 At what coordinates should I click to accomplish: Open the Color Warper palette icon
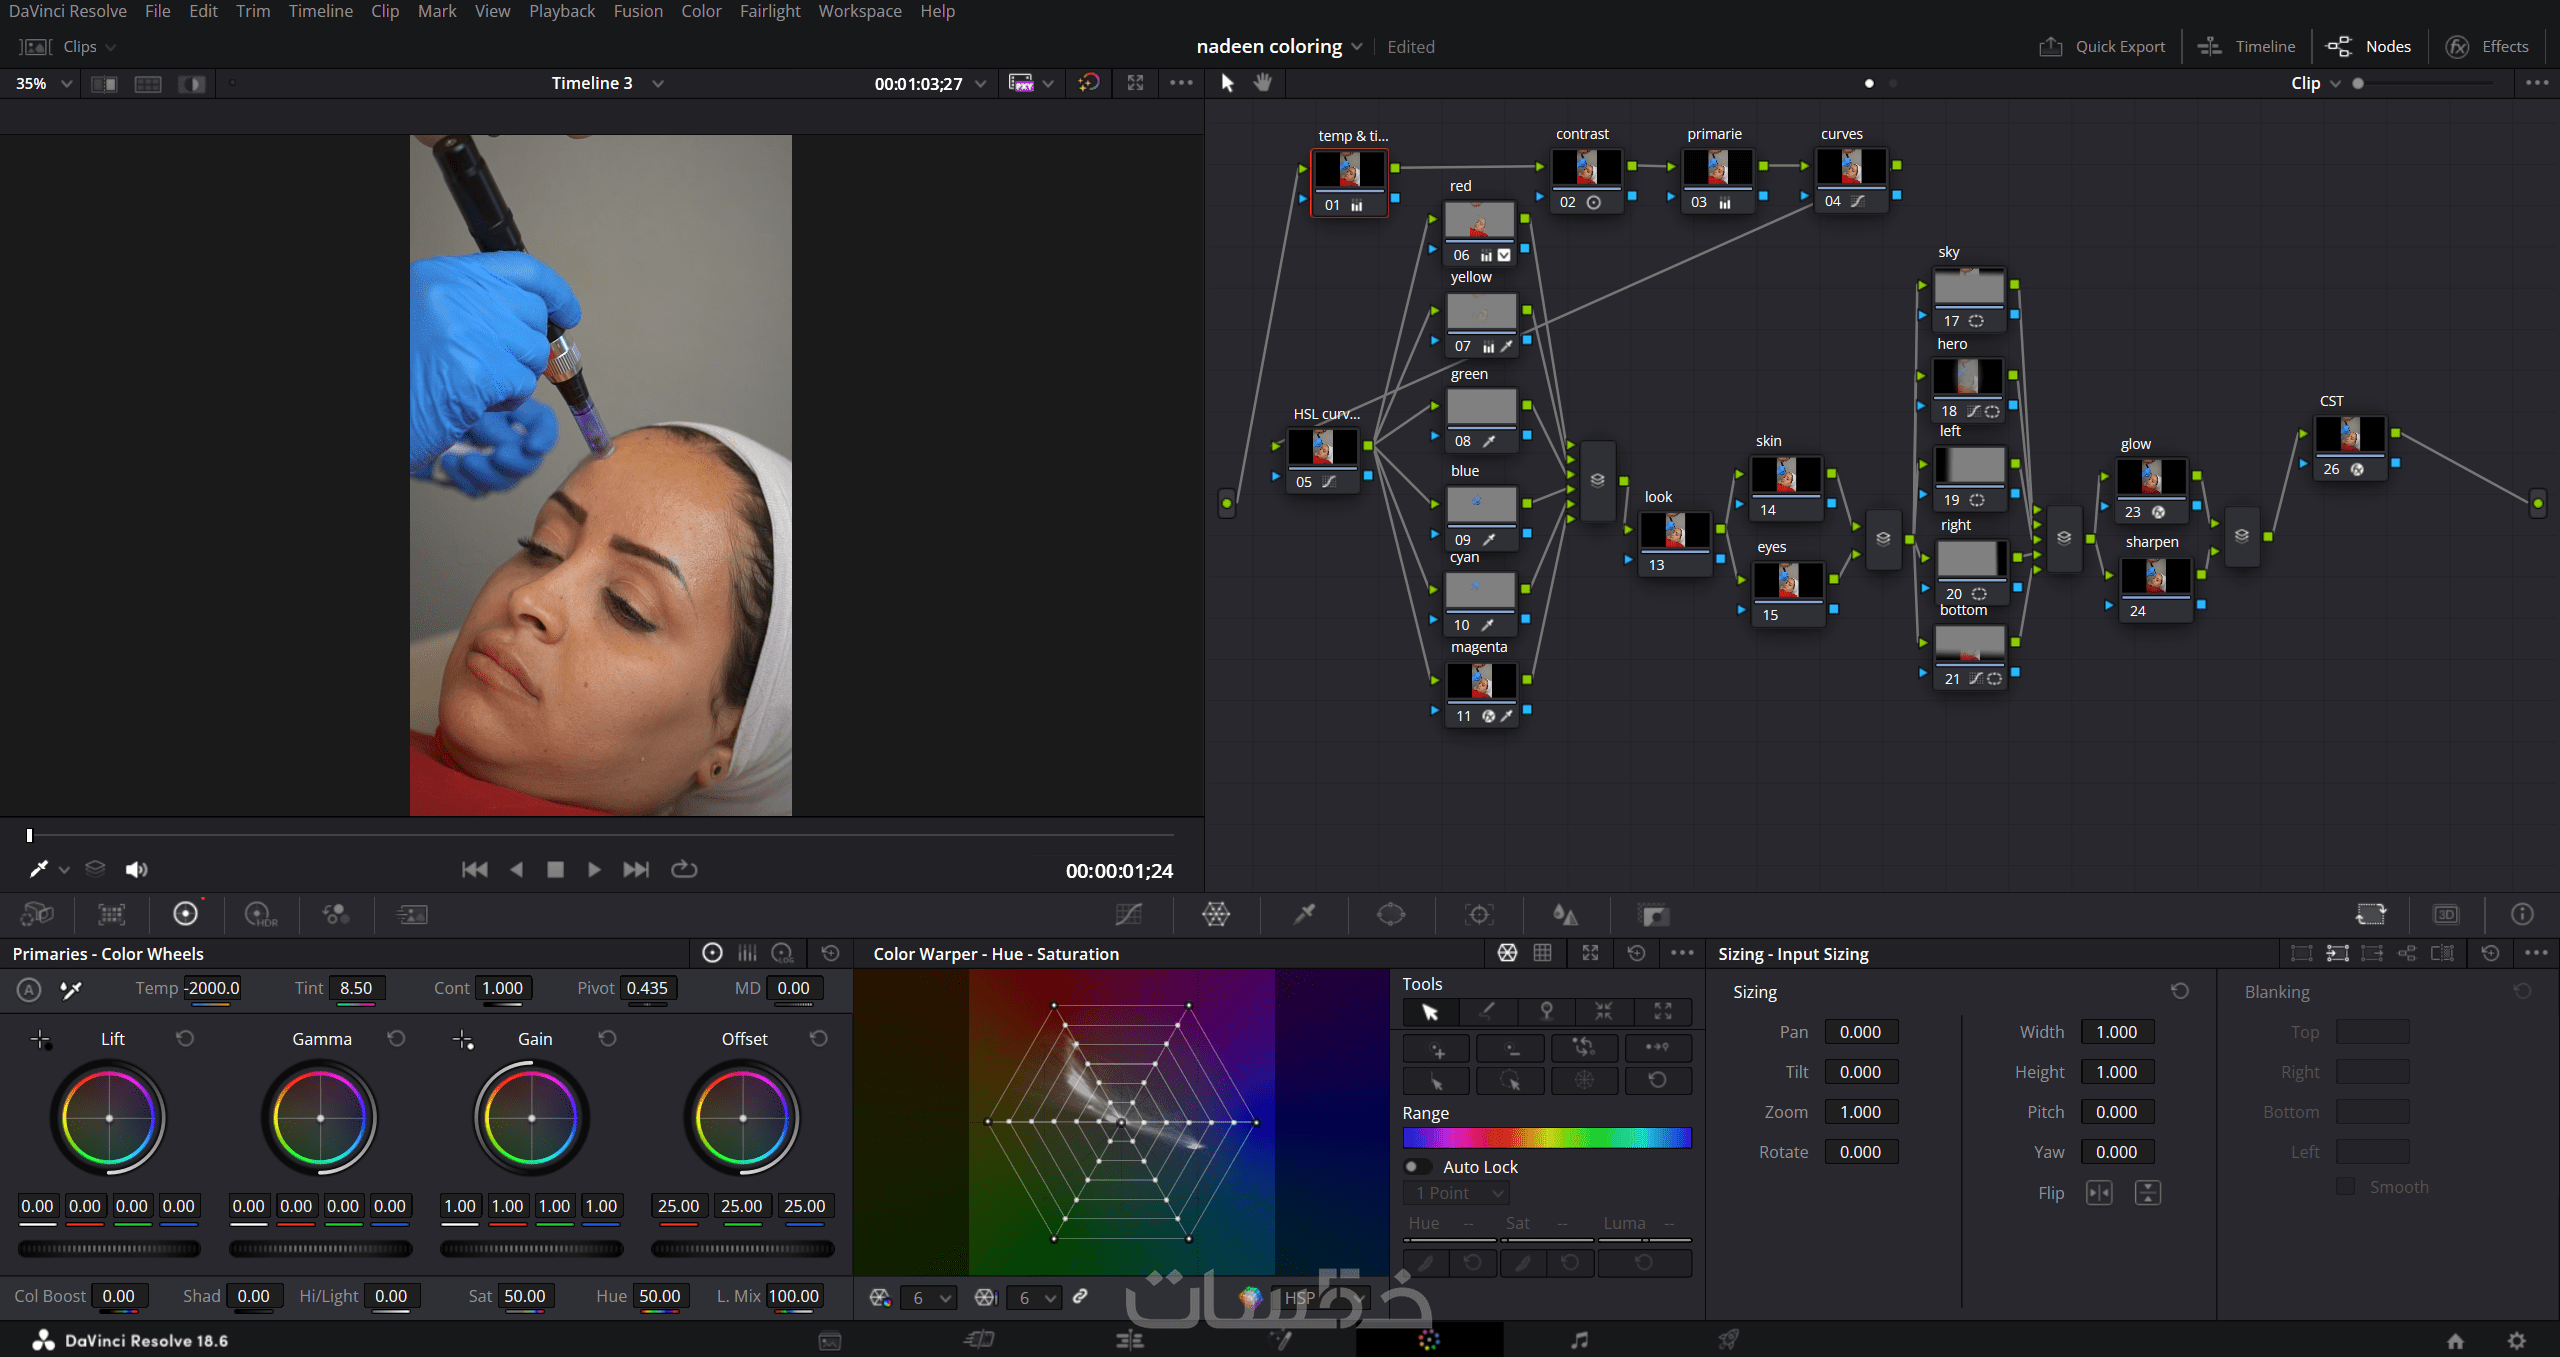[1216, 914]
